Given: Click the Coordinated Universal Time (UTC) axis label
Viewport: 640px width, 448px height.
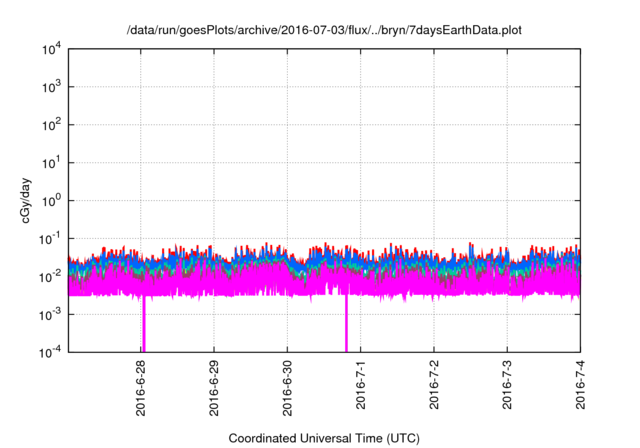Looking at the screenshot, I should point(324,438).
